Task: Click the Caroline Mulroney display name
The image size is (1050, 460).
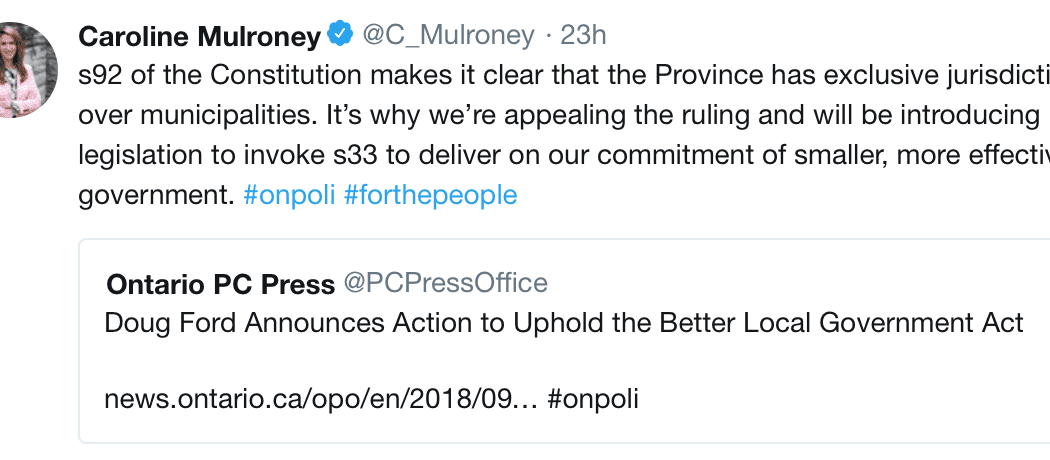Action: [199, 37]
